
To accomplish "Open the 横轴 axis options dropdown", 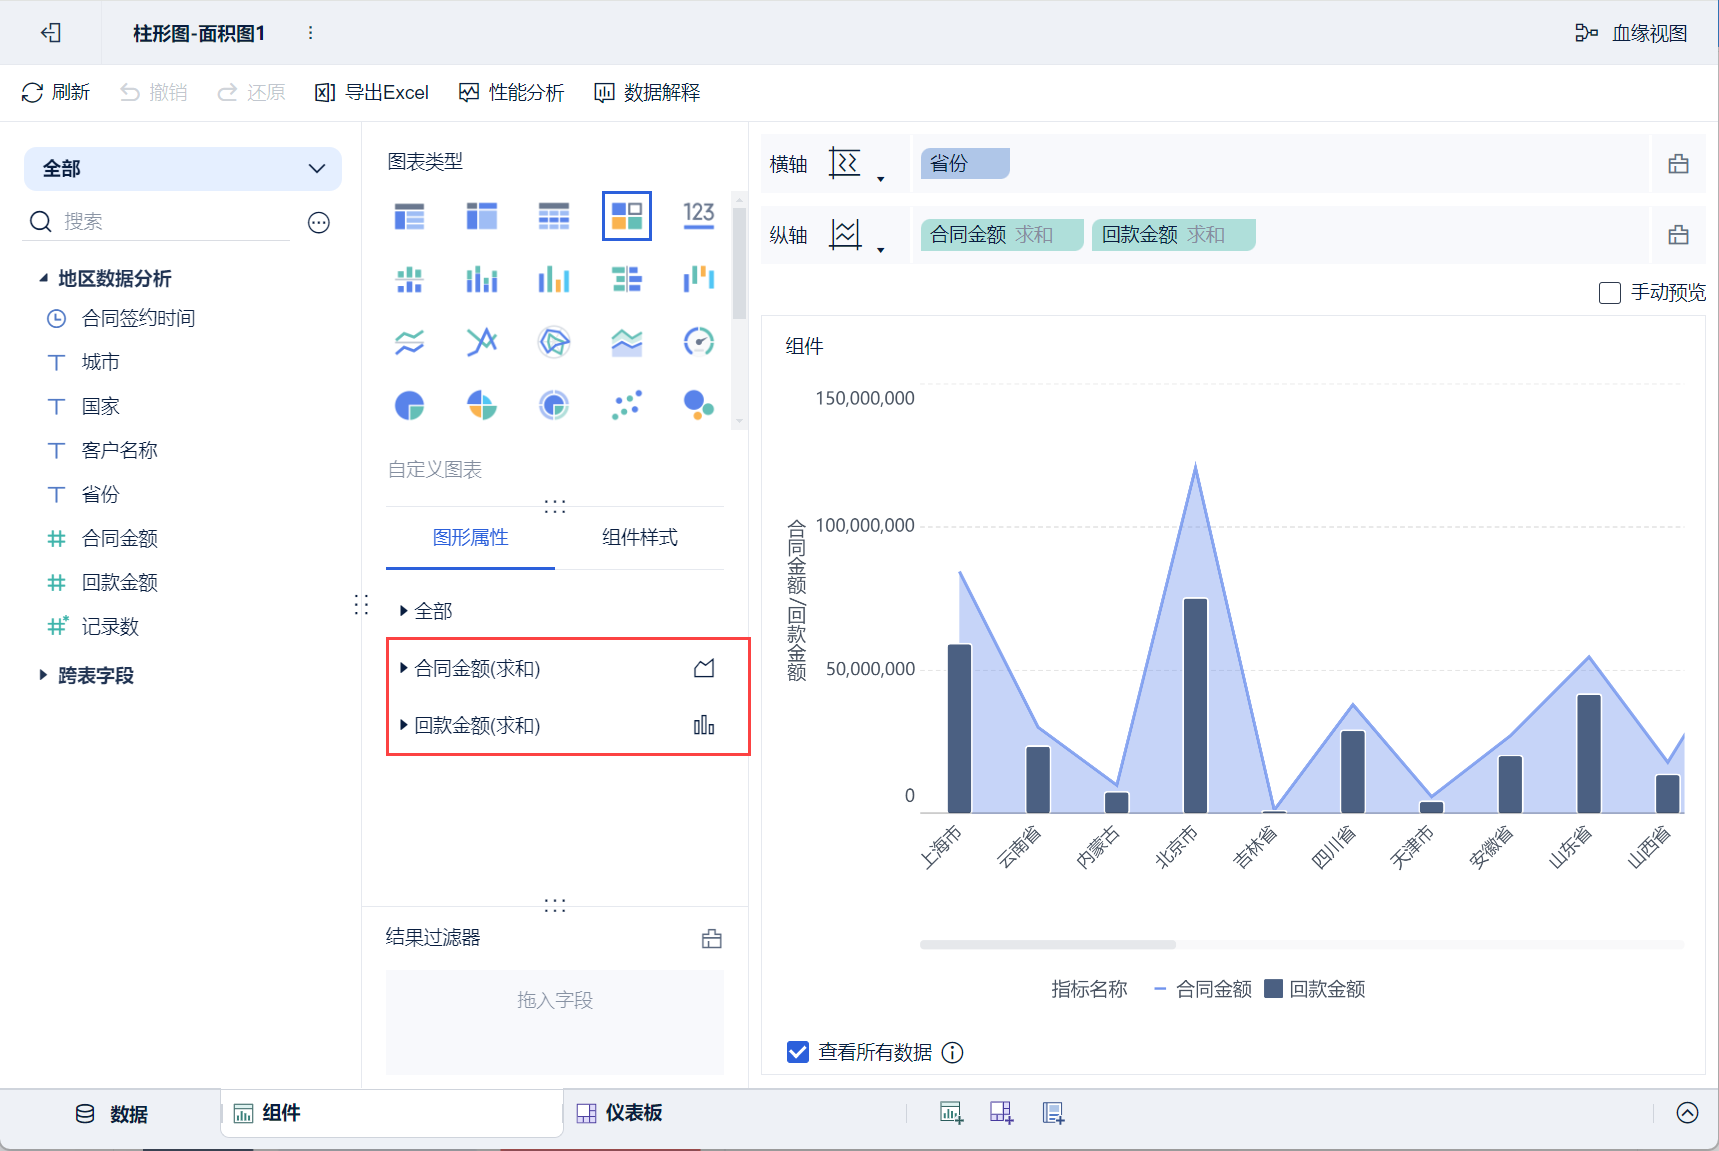I will (x=881, y=179).
